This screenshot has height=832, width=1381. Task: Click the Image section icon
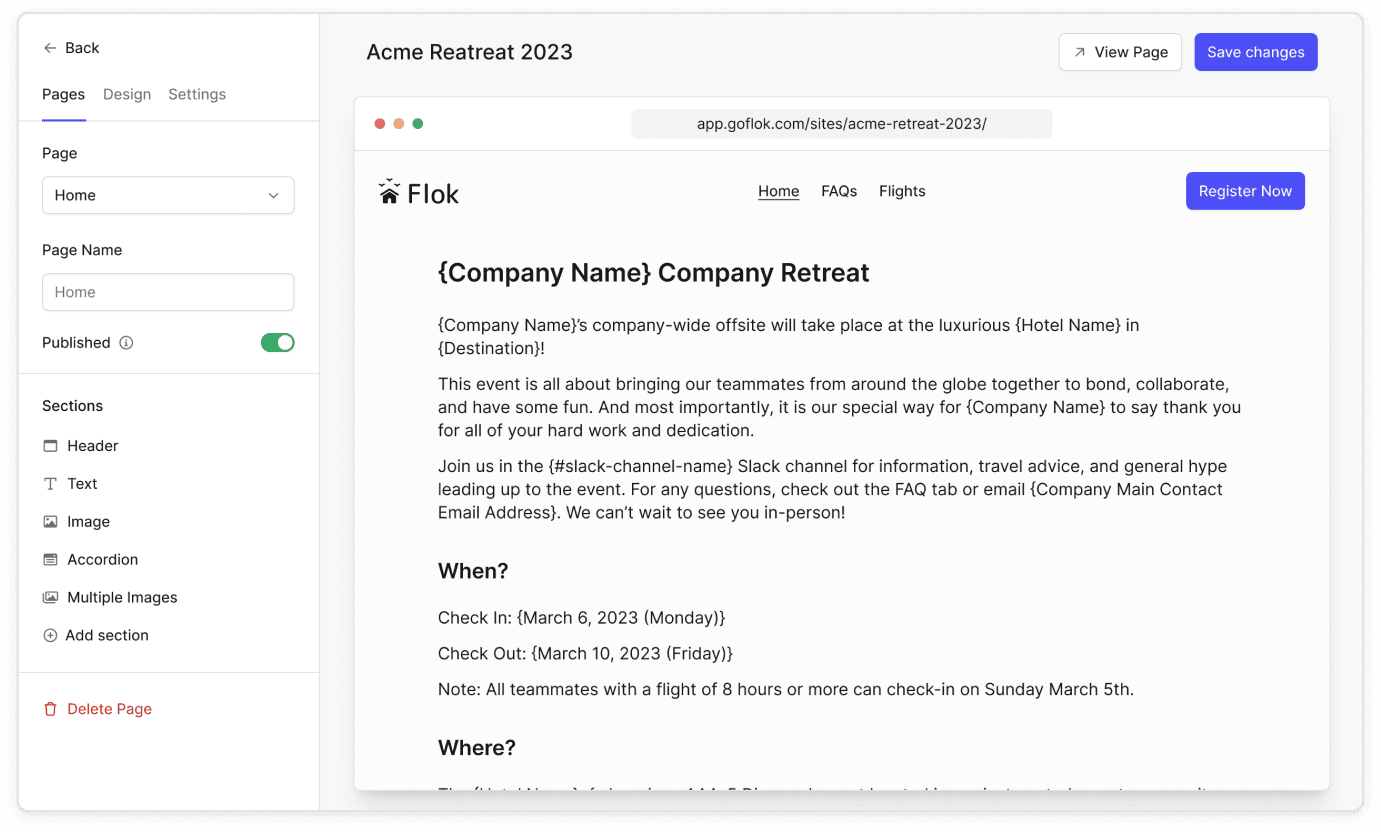[50, 522]
